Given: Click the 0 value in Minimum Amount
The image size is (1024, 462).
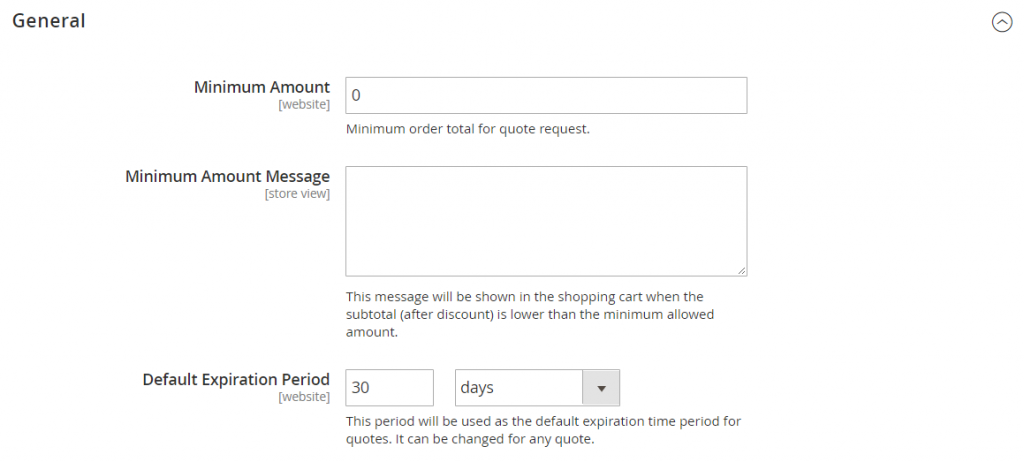Looking at the screenshot, I should tap(356, 95).
